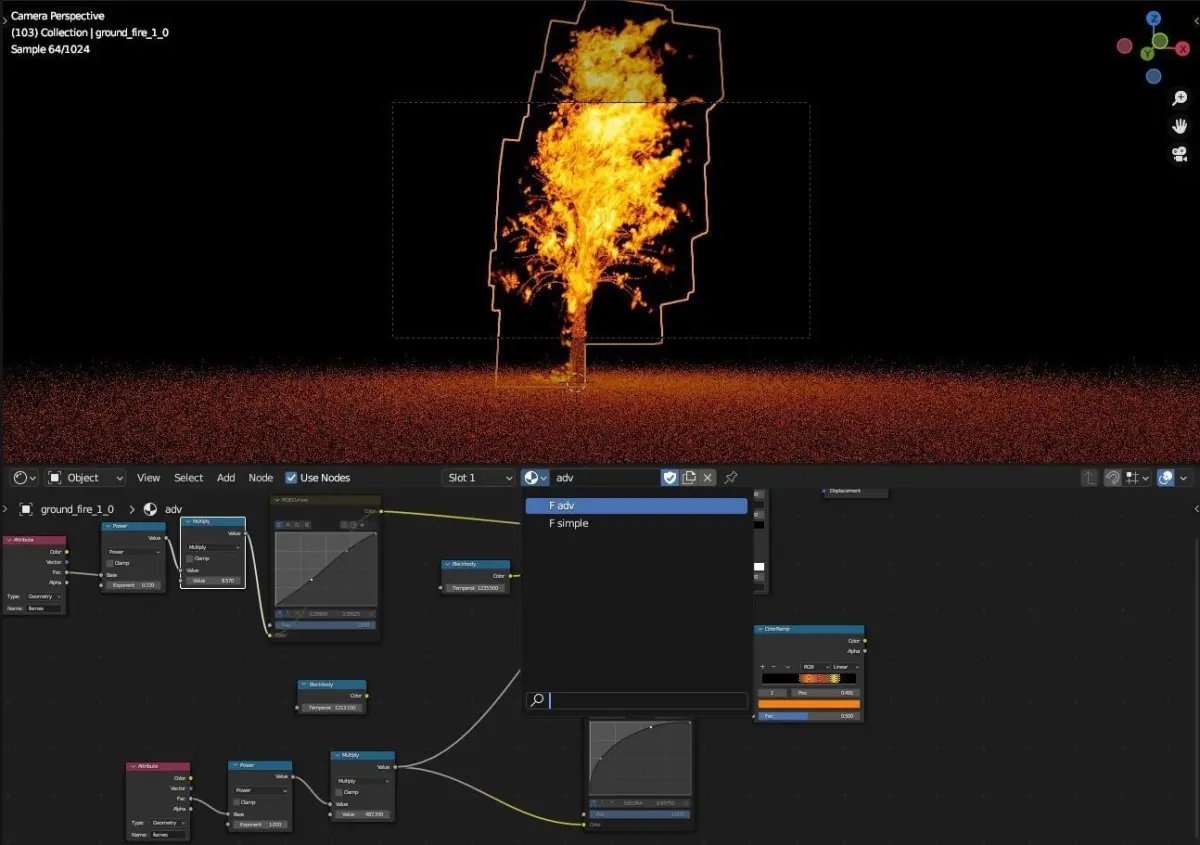This screenshot has height=845, width=1200.
Task: Open the Select menu in node editor
Action: 188,478
